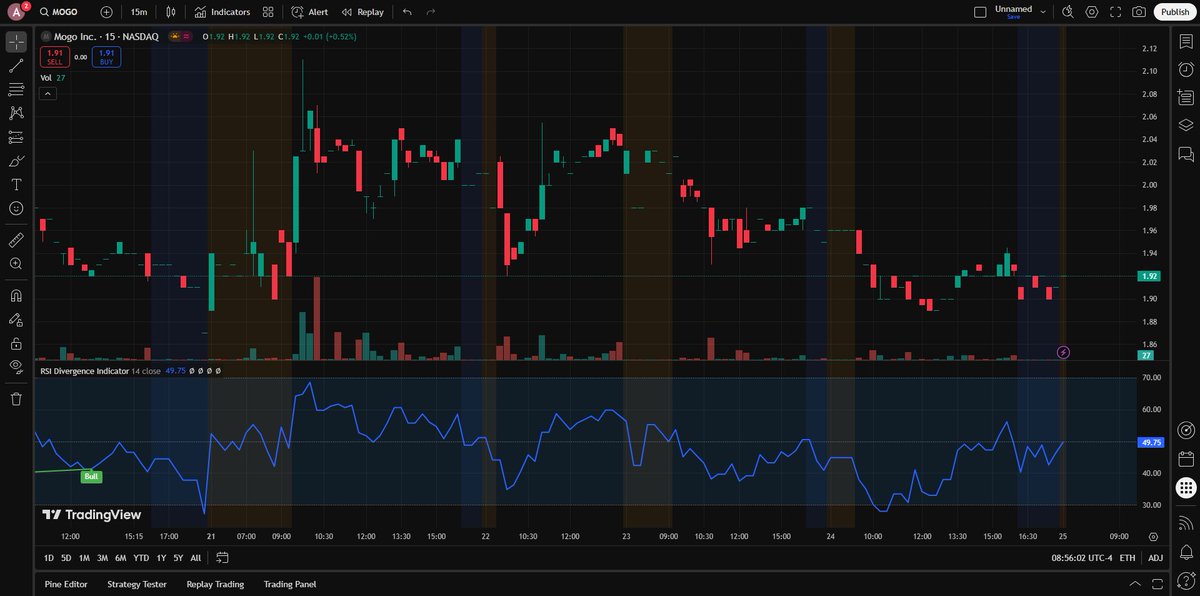
Task: Open the notifications bell icon
Action: (x=1186, y=550)
